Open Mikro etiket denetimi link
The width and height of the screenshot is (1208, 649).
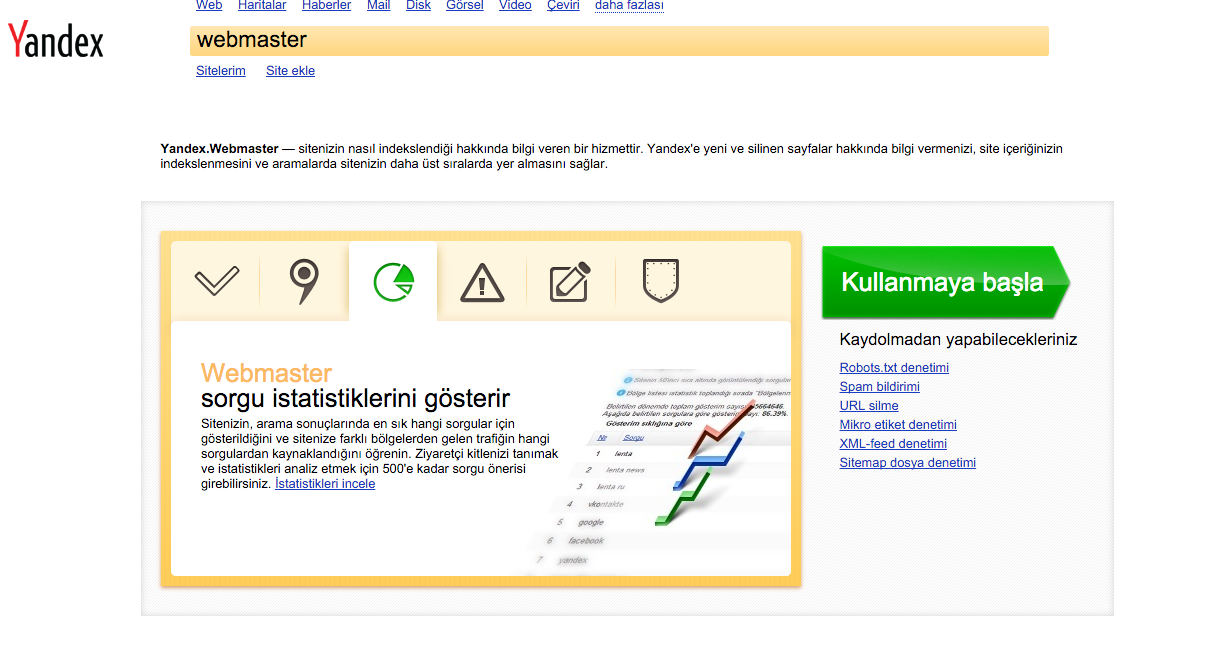pyautogui.click(x=898, y=425)
